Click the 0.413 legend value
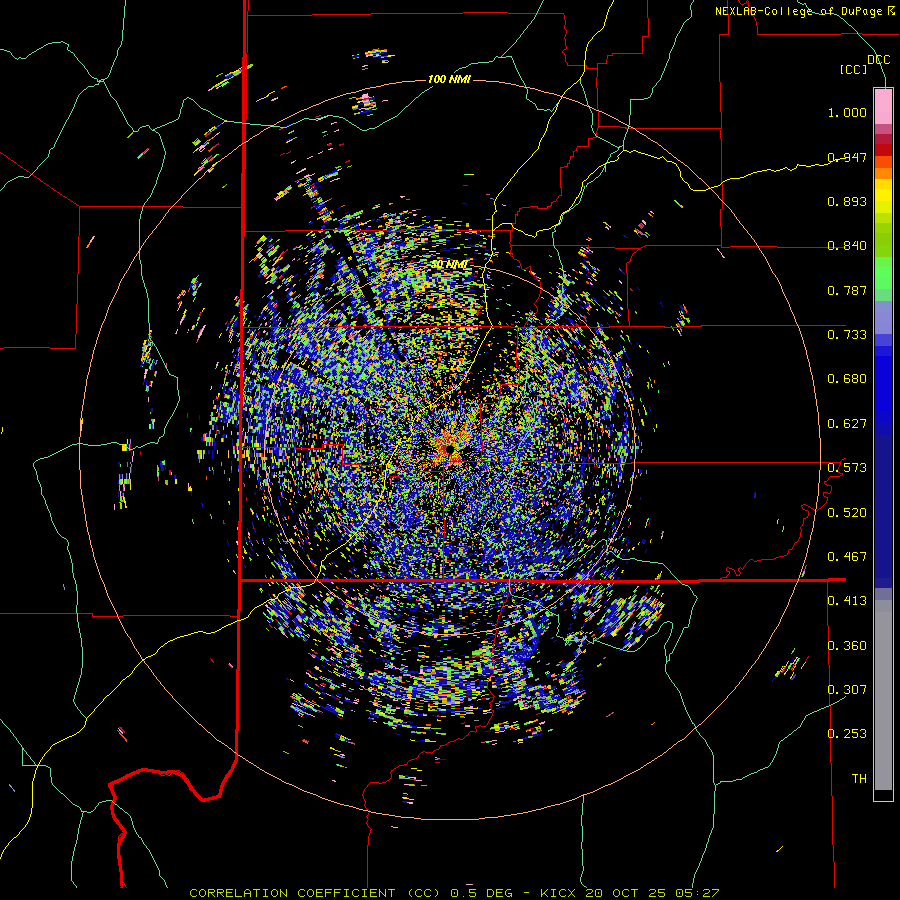Viewport: 900px width, 900px height. pyautogui.click(x=847, y=601)
